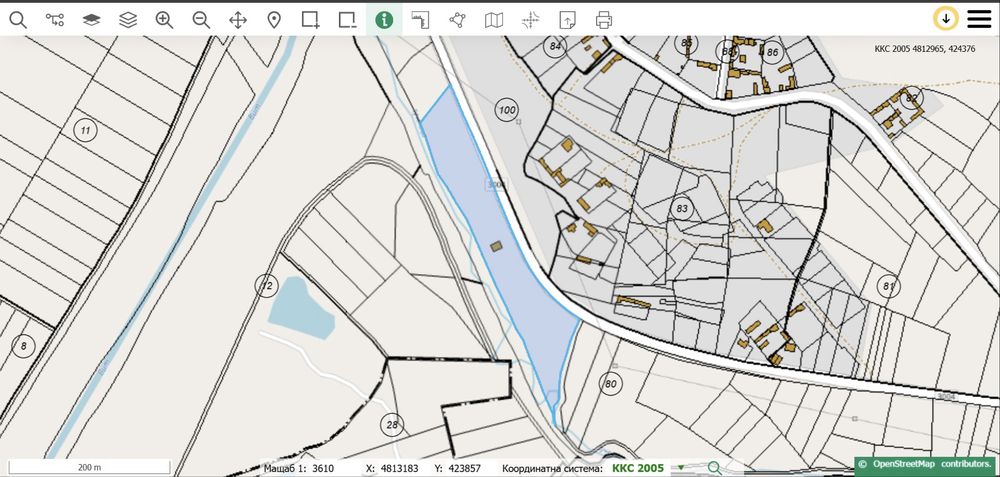
Task: Click the folded map icon
Action: tap(494, 20)
